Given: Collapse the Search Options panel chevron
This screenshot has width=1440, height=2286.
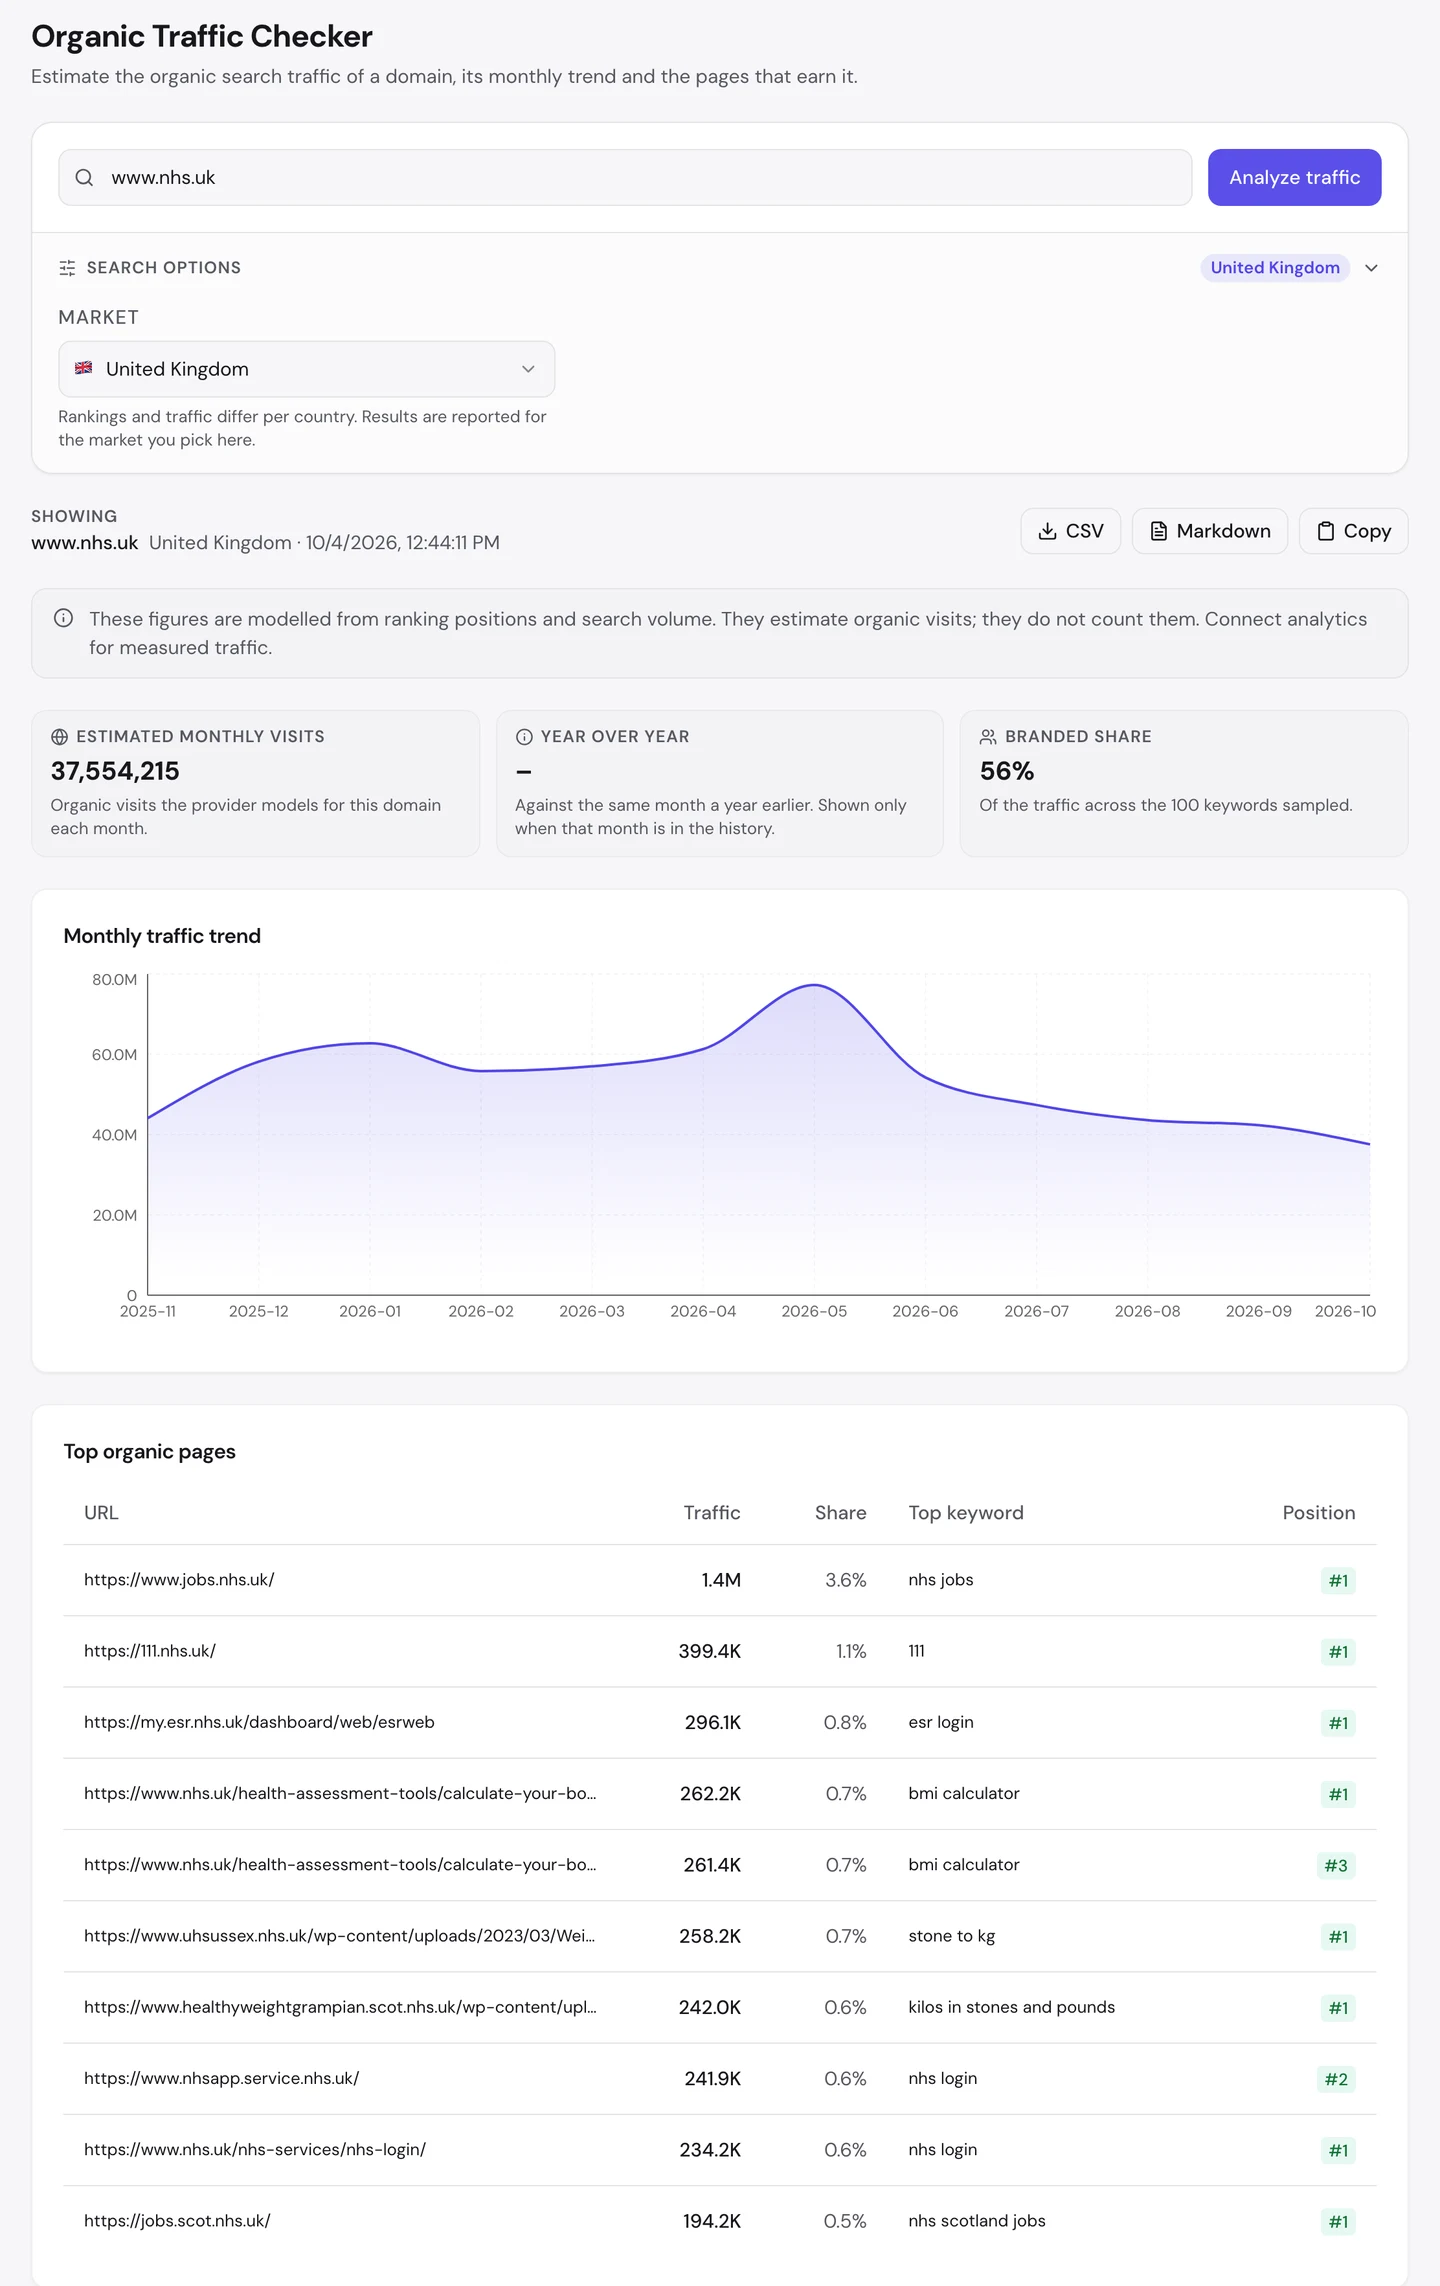Looking at the screenshot, I should 1372,268.
